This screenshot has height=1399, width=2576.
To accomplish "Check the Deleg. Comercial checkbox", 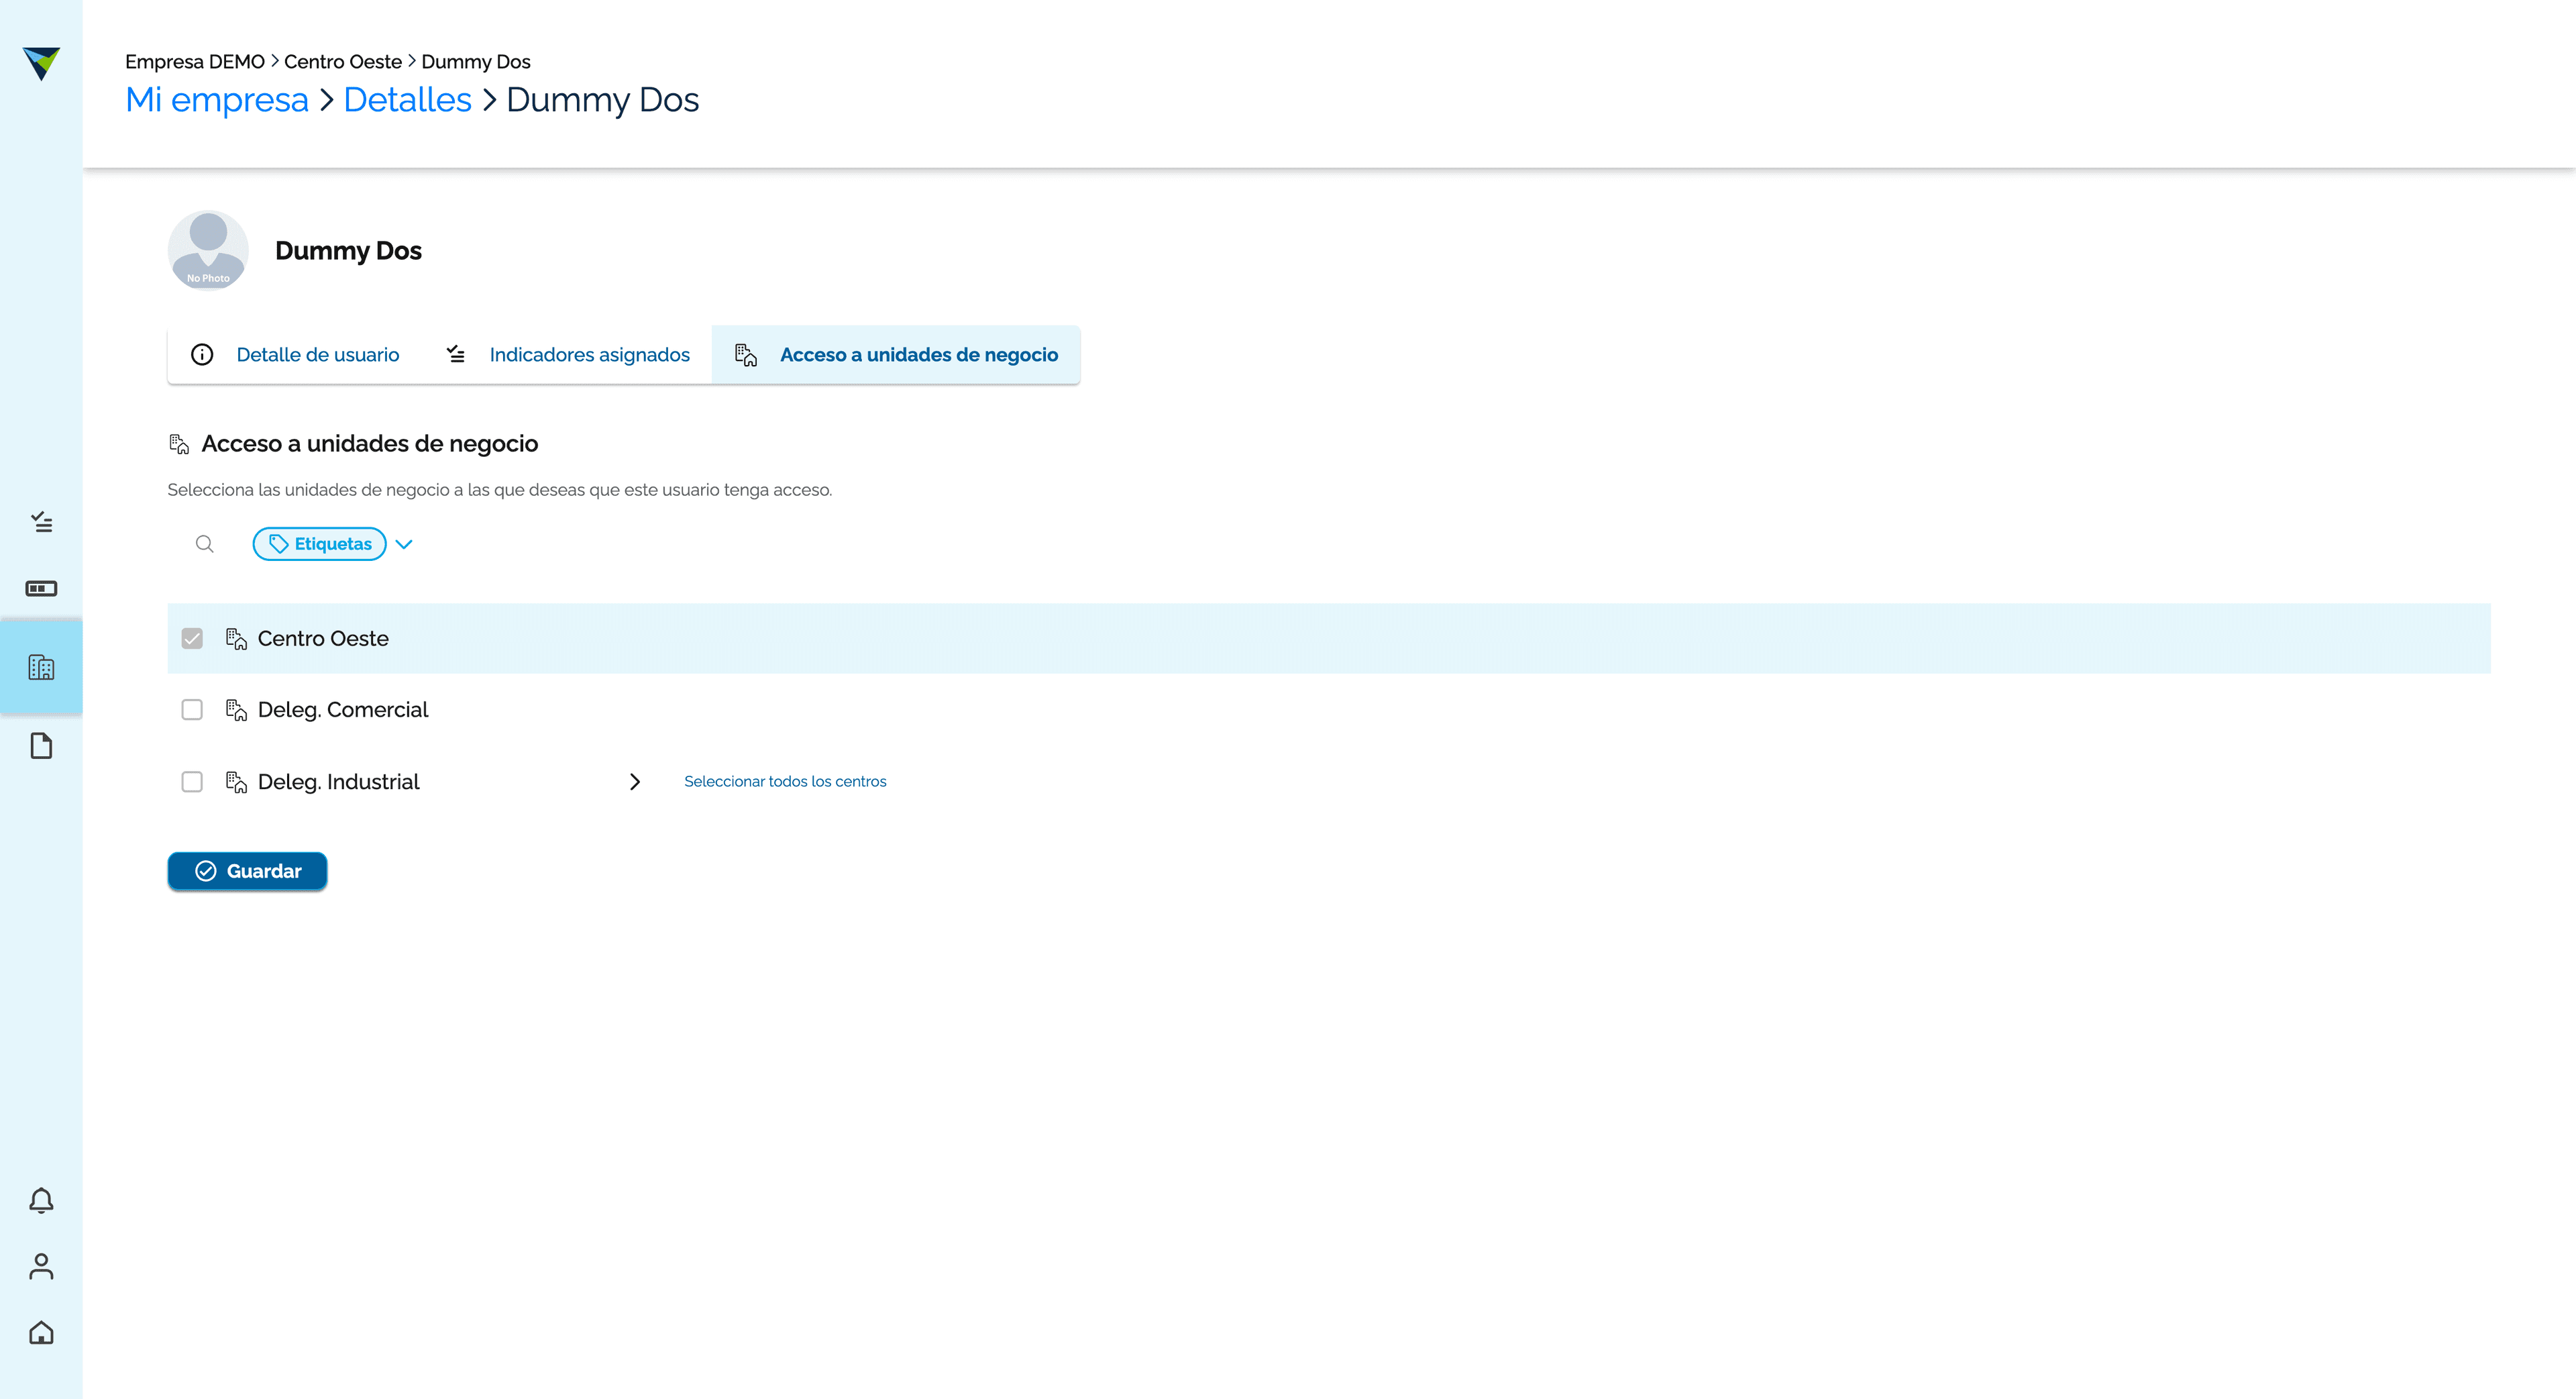I will point(192,710).
